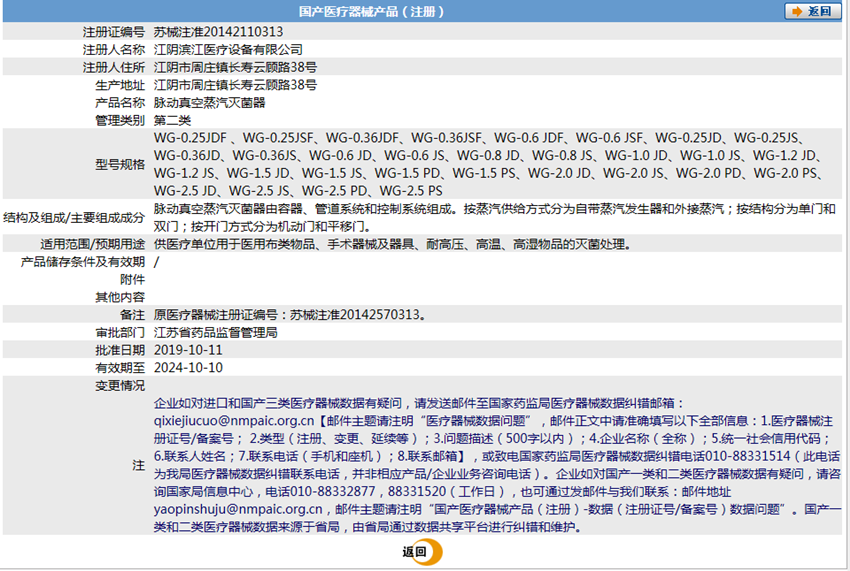Click the orange arrow icon in top 返回 button
The width and height of the screenshot is (850, 571).
(796, 11)
